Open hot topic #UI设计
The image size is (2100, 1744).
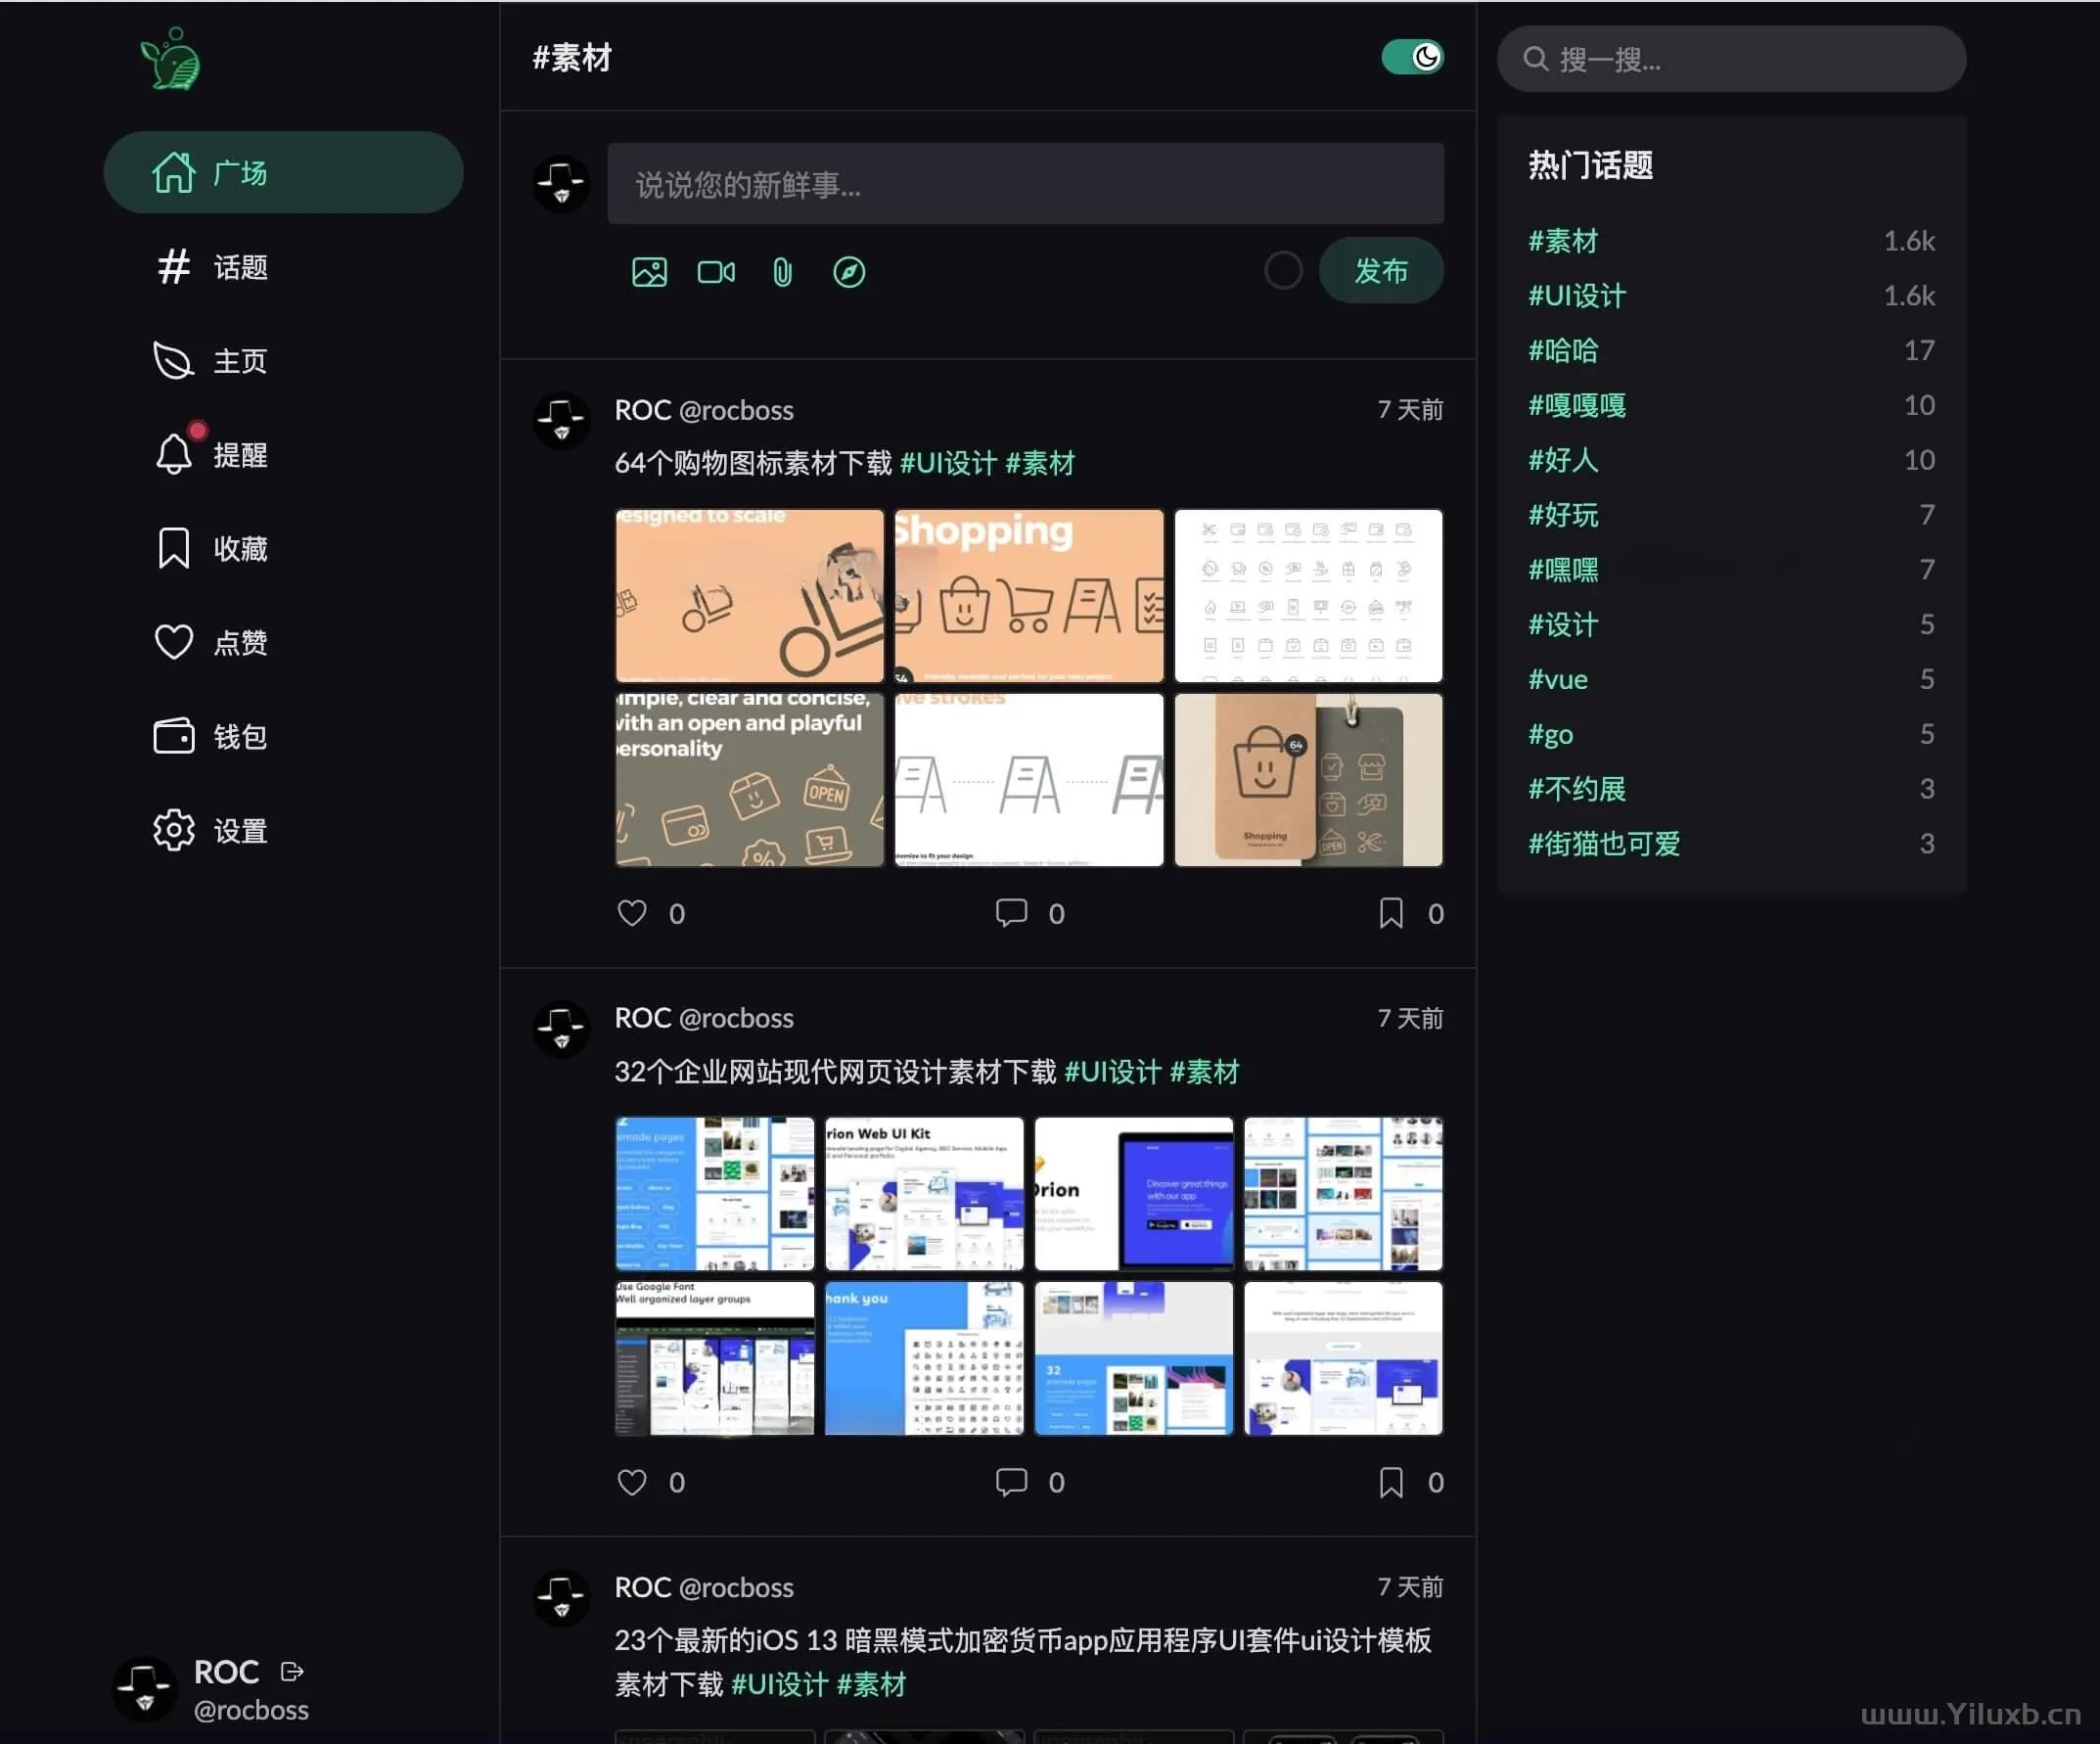[1577, 296]
